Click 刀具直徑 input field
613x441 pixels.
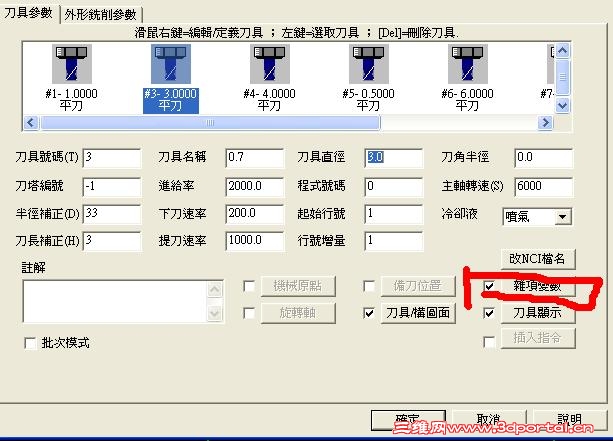tap(394, 158)
